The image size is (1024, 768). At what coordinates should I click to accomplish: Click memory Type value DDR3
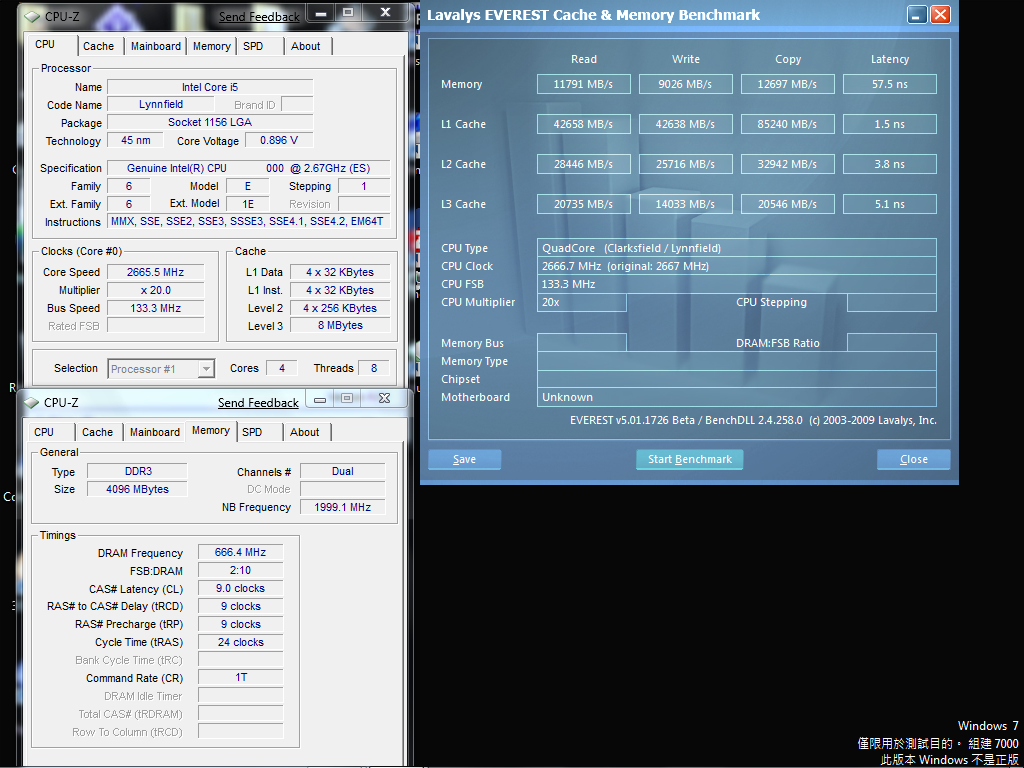[x=138, y=471]
